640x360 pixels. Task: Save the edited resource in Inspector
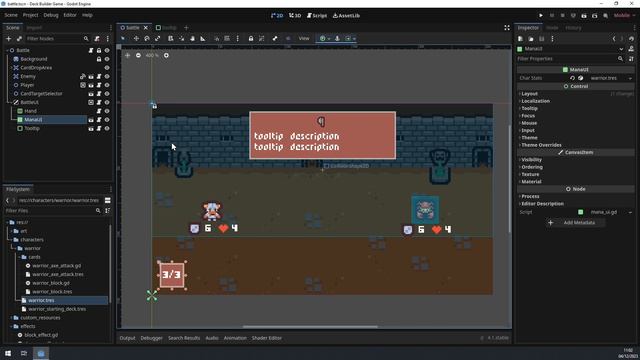click(x=542, y=39)
